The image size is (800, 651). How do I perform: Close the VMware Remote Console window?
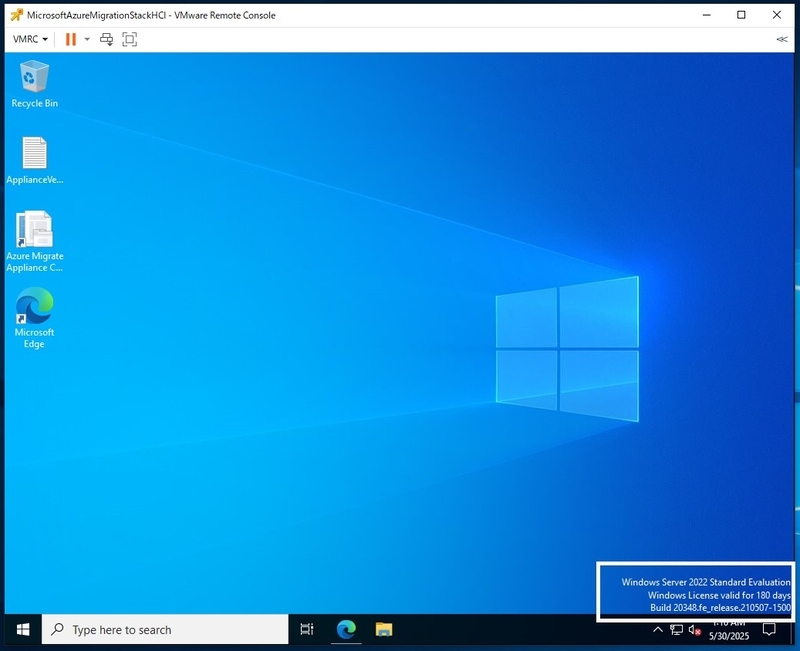click(777, 15)
